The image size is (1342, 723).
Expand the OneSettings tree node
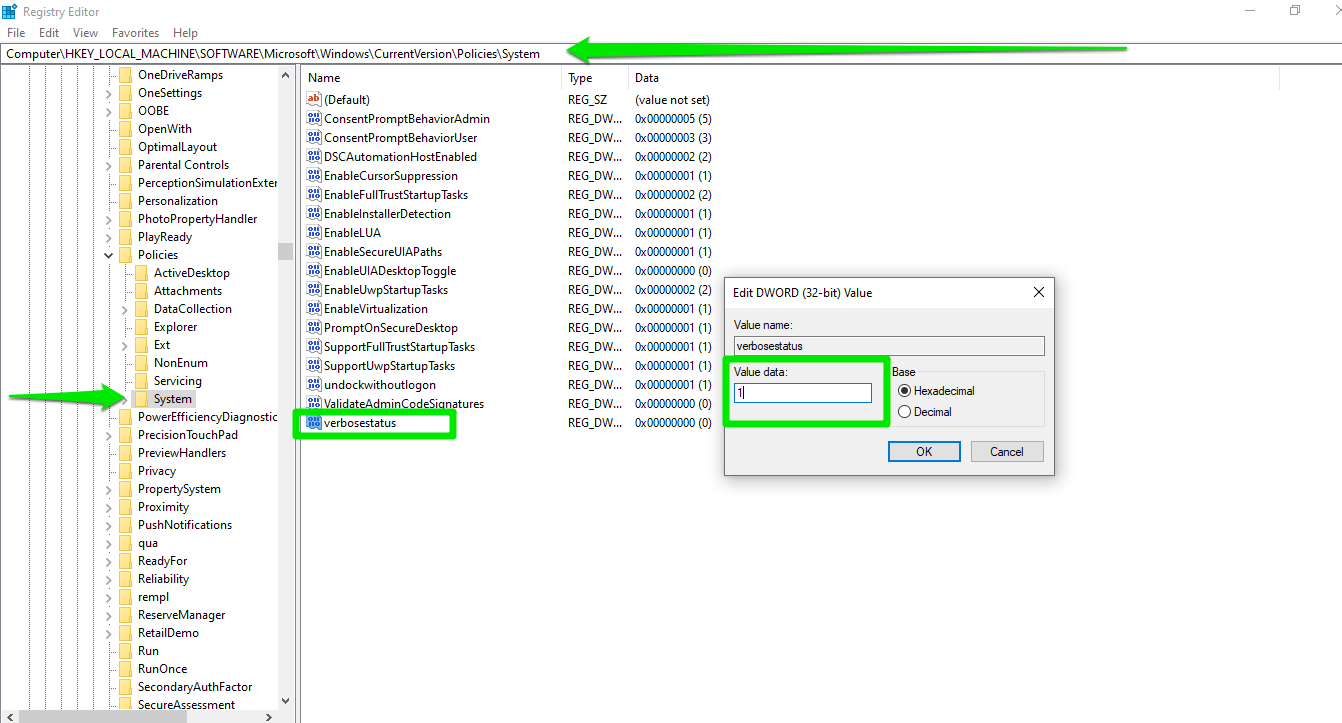click(x=109, y=93)
